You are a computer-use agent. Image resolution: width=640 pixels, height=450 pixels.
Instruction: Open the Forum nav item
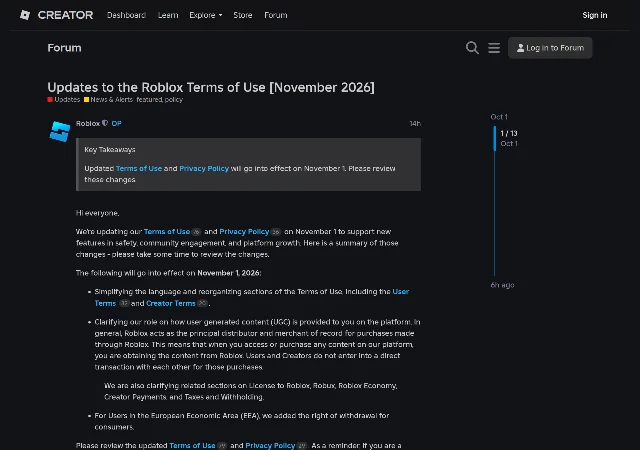[276, 15]
